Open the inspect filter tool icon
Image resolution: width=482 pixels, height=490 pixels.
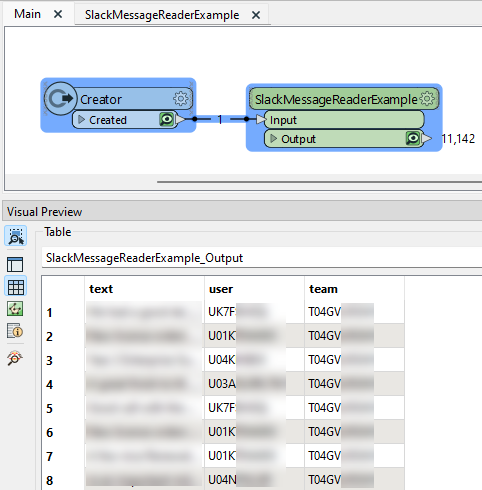point(15,358)
